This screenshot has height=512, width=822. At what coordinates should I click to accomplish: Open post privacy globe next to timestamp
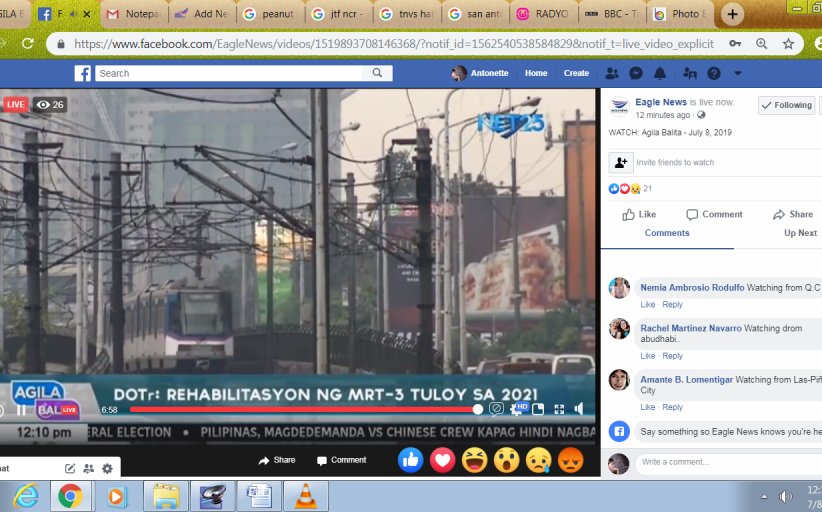pos(701,115)
